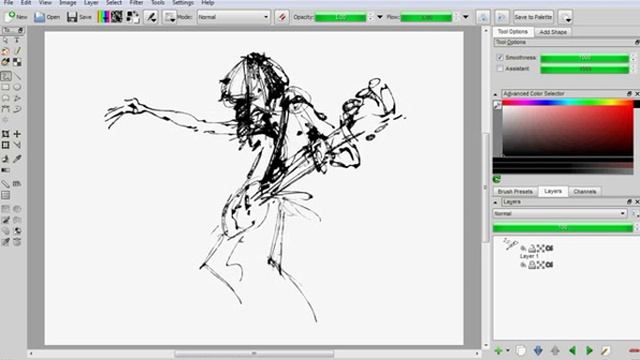Viewport: 640px width, 360px height.
Task: Select the text tool in toolbox
Action: point(17,40)
